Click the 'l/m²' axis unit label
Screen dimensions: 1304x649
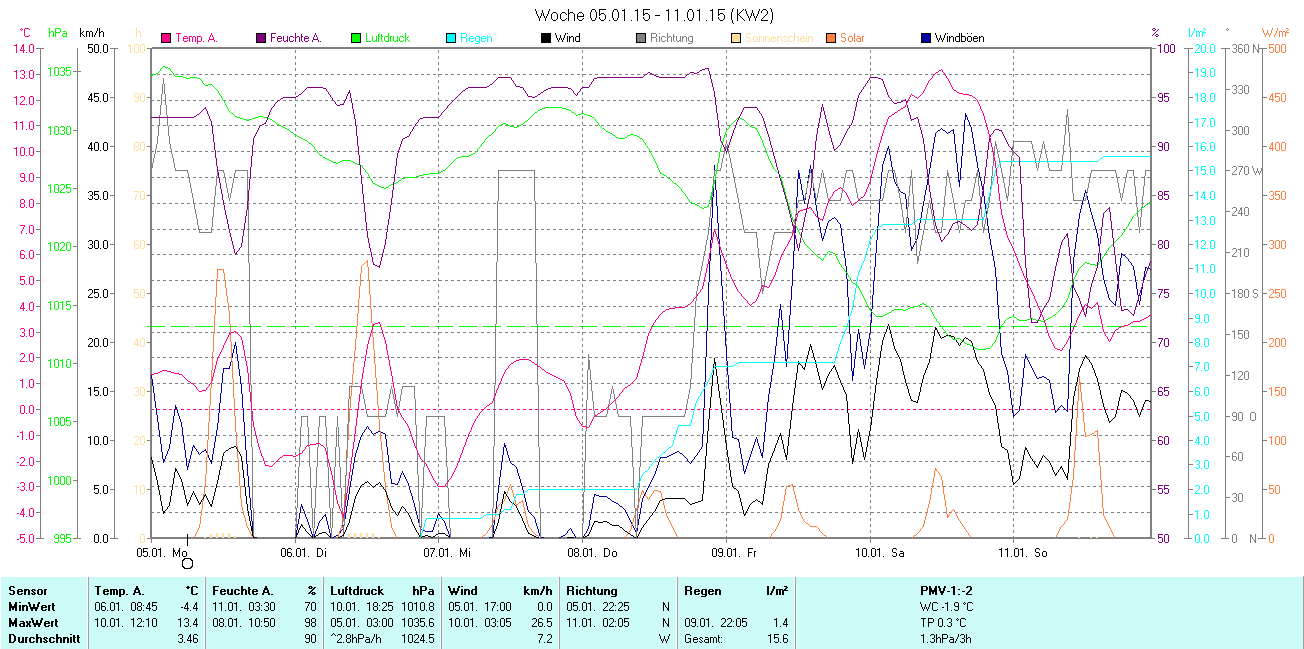tap(1199, 33)
